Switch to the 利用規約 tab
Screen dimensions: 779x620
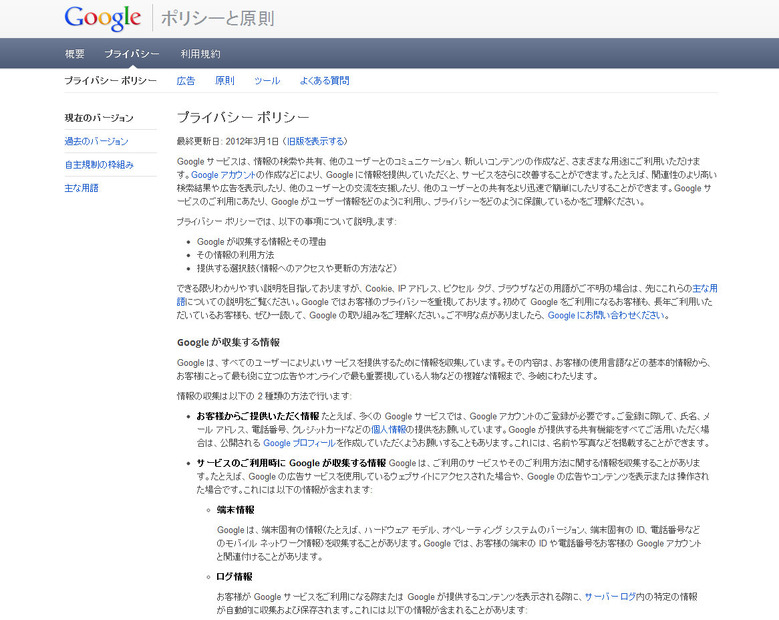pos(200,54)
